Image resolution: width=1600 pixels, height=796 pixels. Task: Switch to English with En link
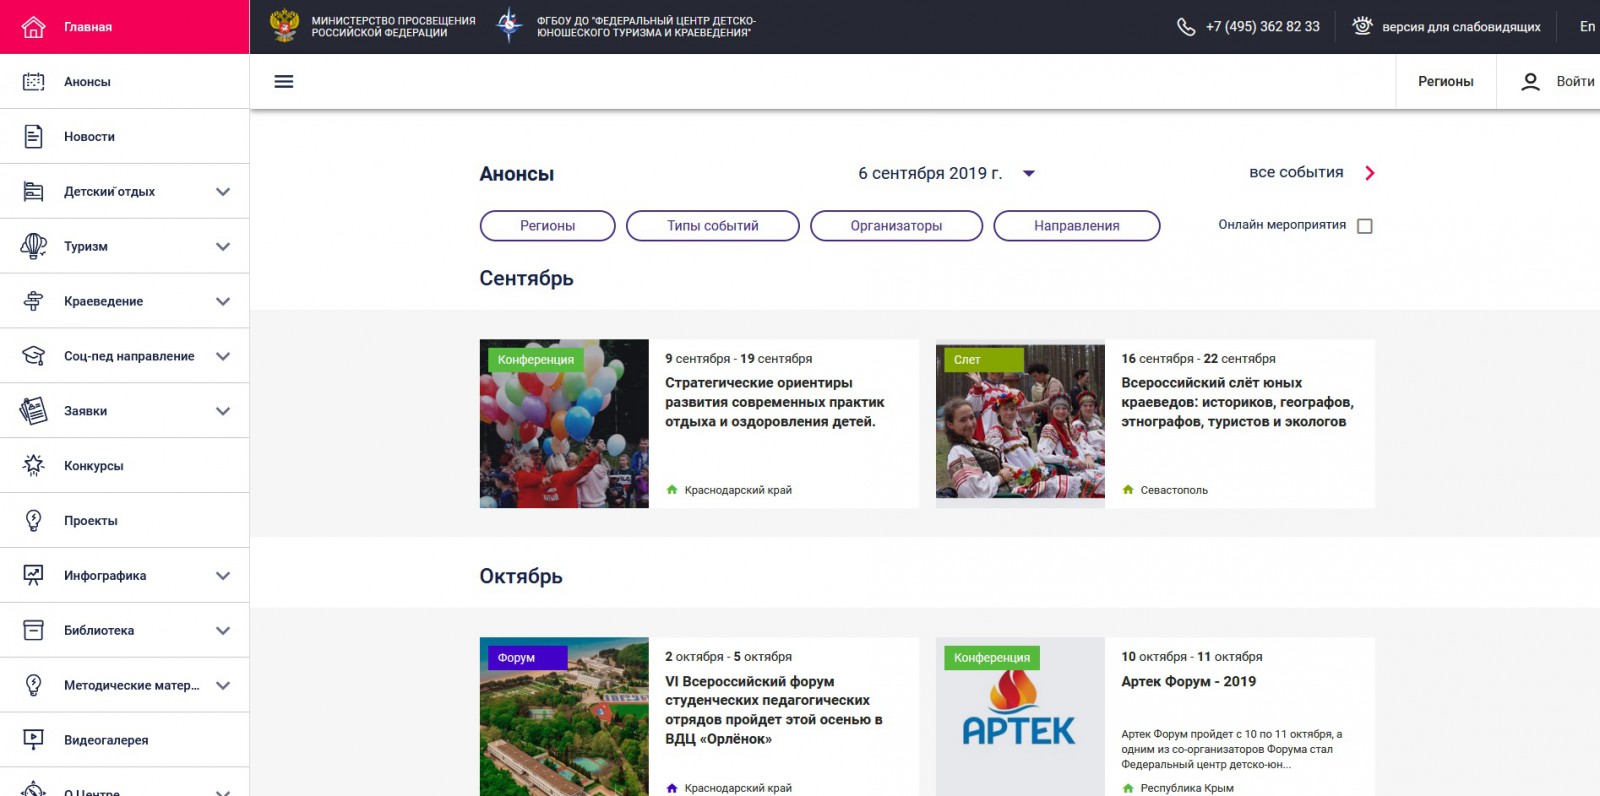(1587, 27)
